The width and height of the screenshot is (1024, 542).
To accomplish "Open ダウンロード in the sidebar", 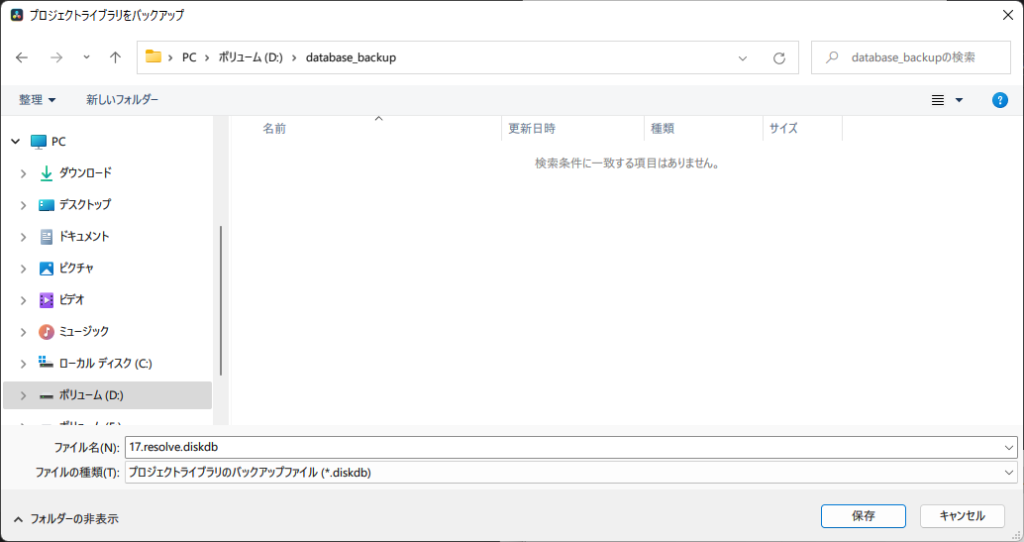I will pyautogui.click(x=85, y=173).
